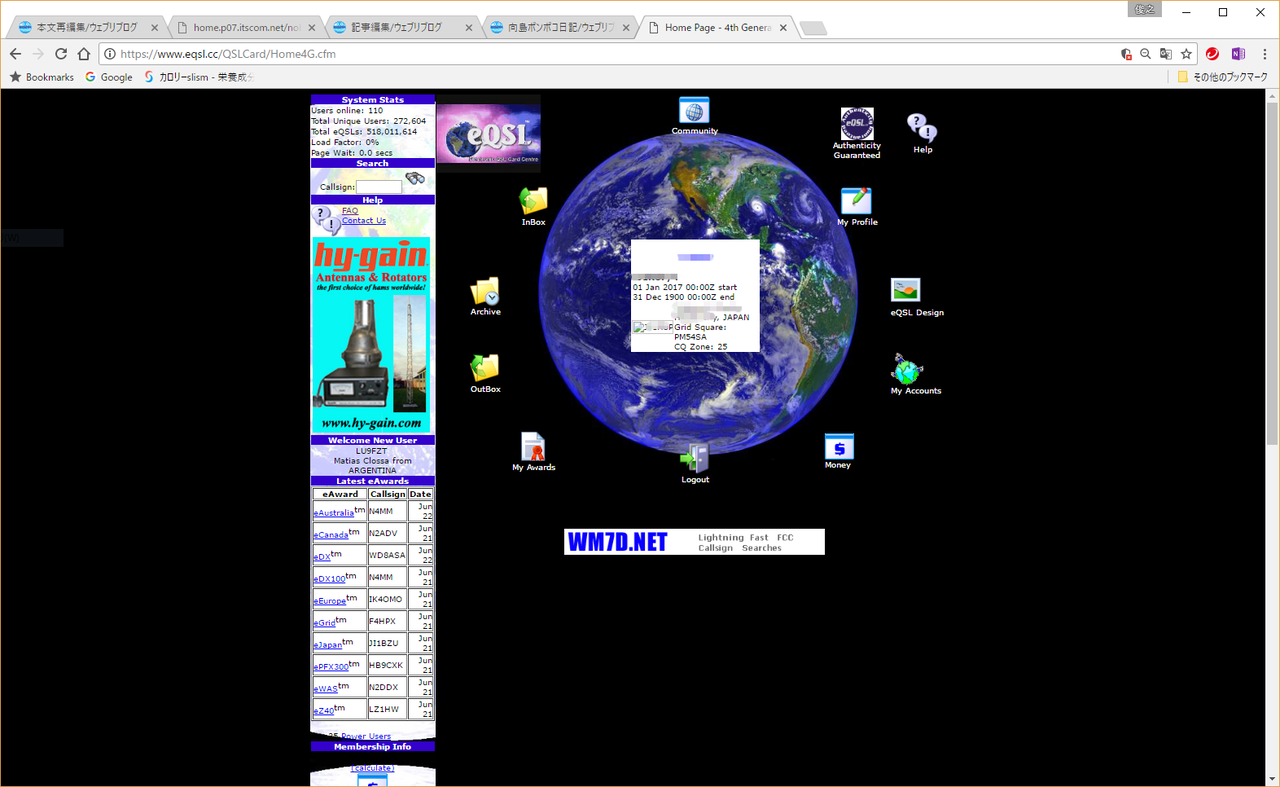Click the browser vertical scrollbar

(1272, 272)
